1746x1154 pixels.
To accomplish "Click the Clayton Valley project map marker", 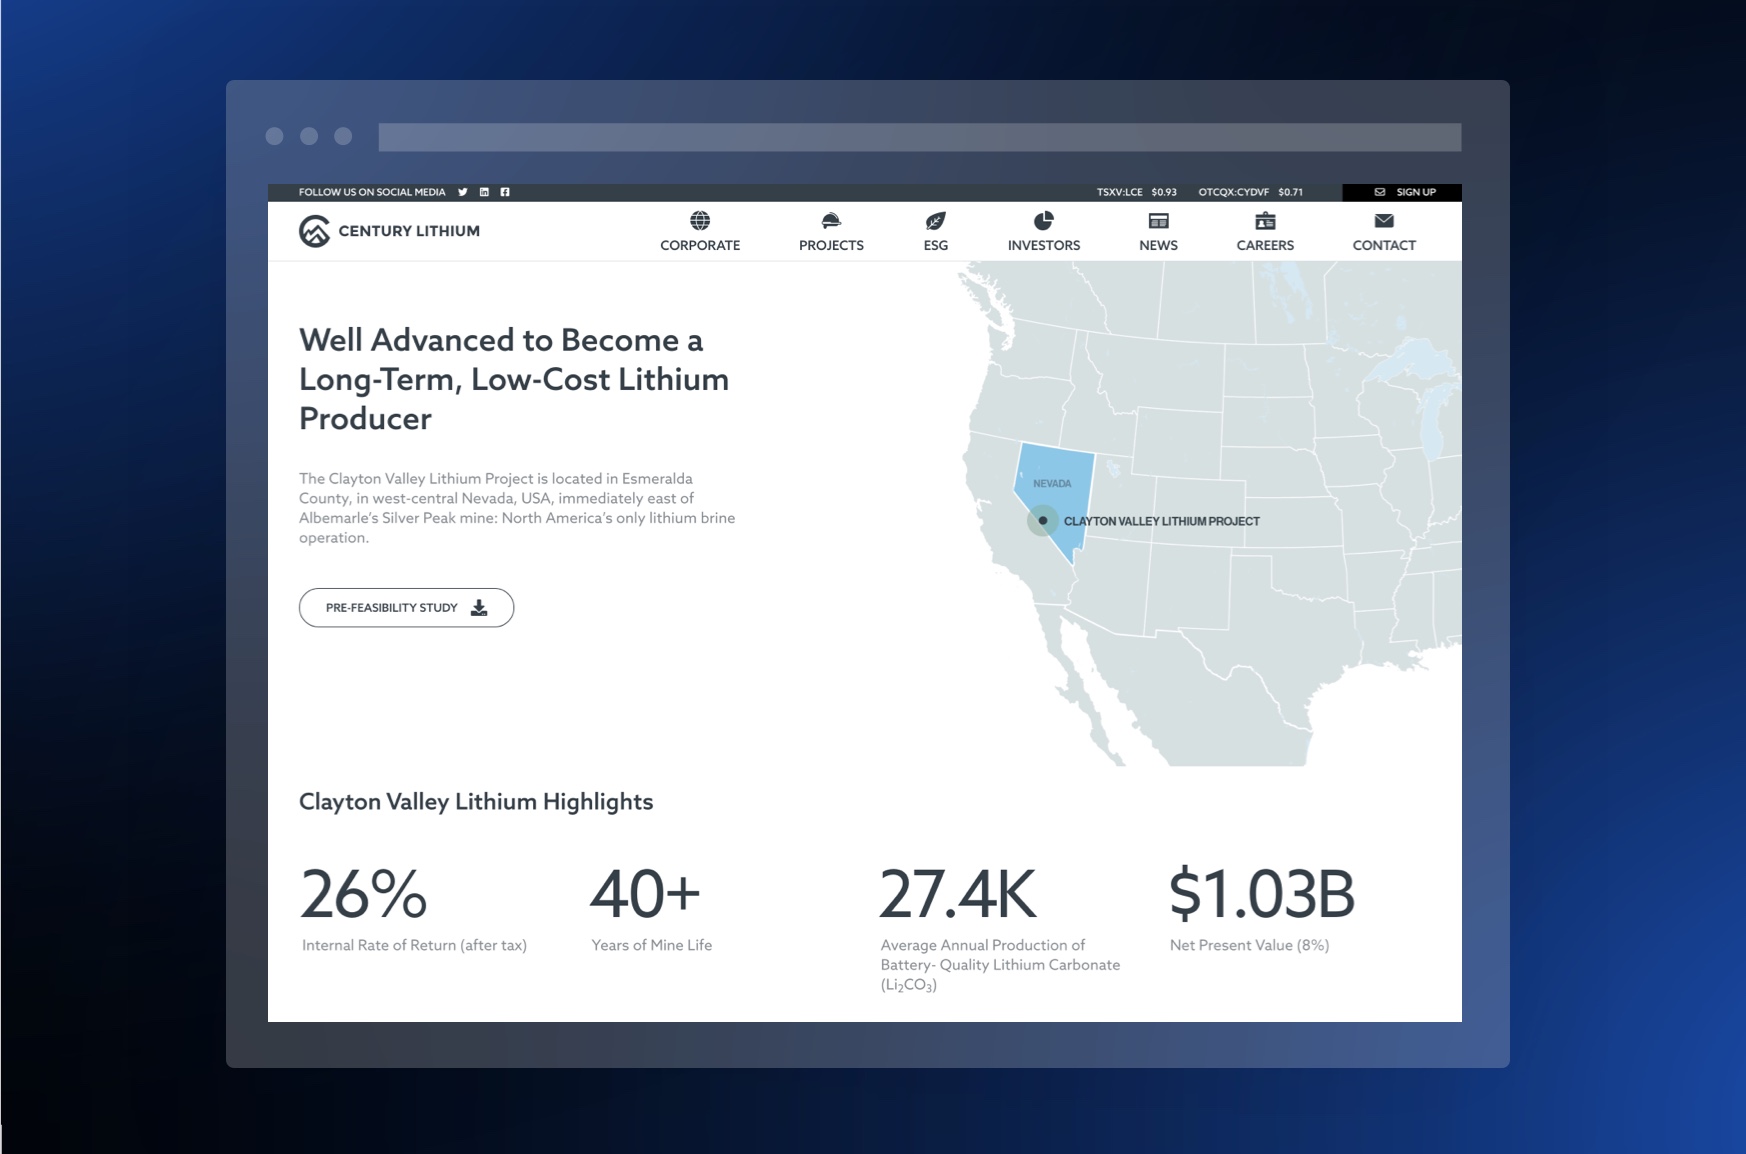I will pos(1043,521).
